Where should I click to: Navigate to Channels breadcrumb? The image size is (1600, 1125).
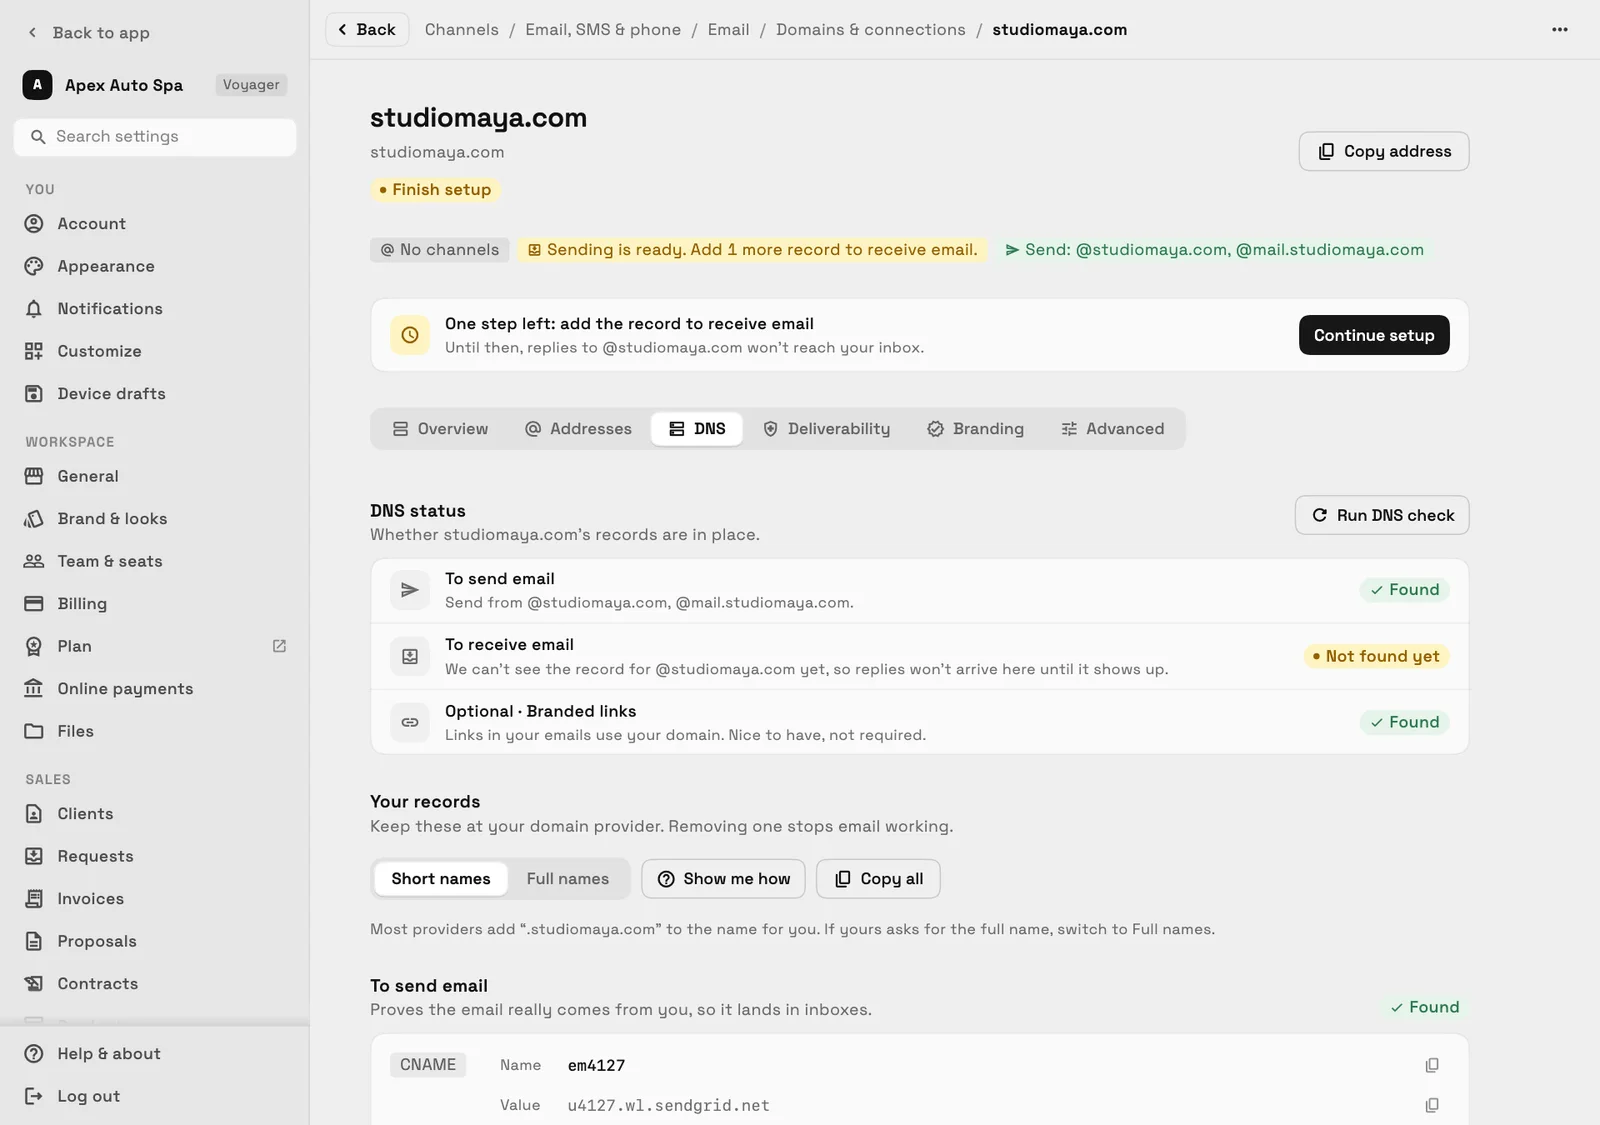(462, 30)
